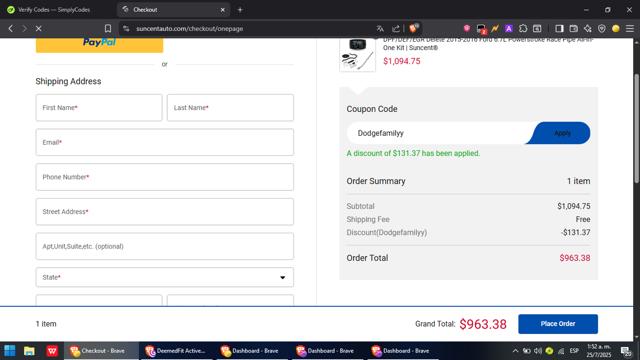The image size is (640, 360).
Task: Switch to Checkout - Brave taskbar window
Action: pyautogui.click(x=101, y=351)
